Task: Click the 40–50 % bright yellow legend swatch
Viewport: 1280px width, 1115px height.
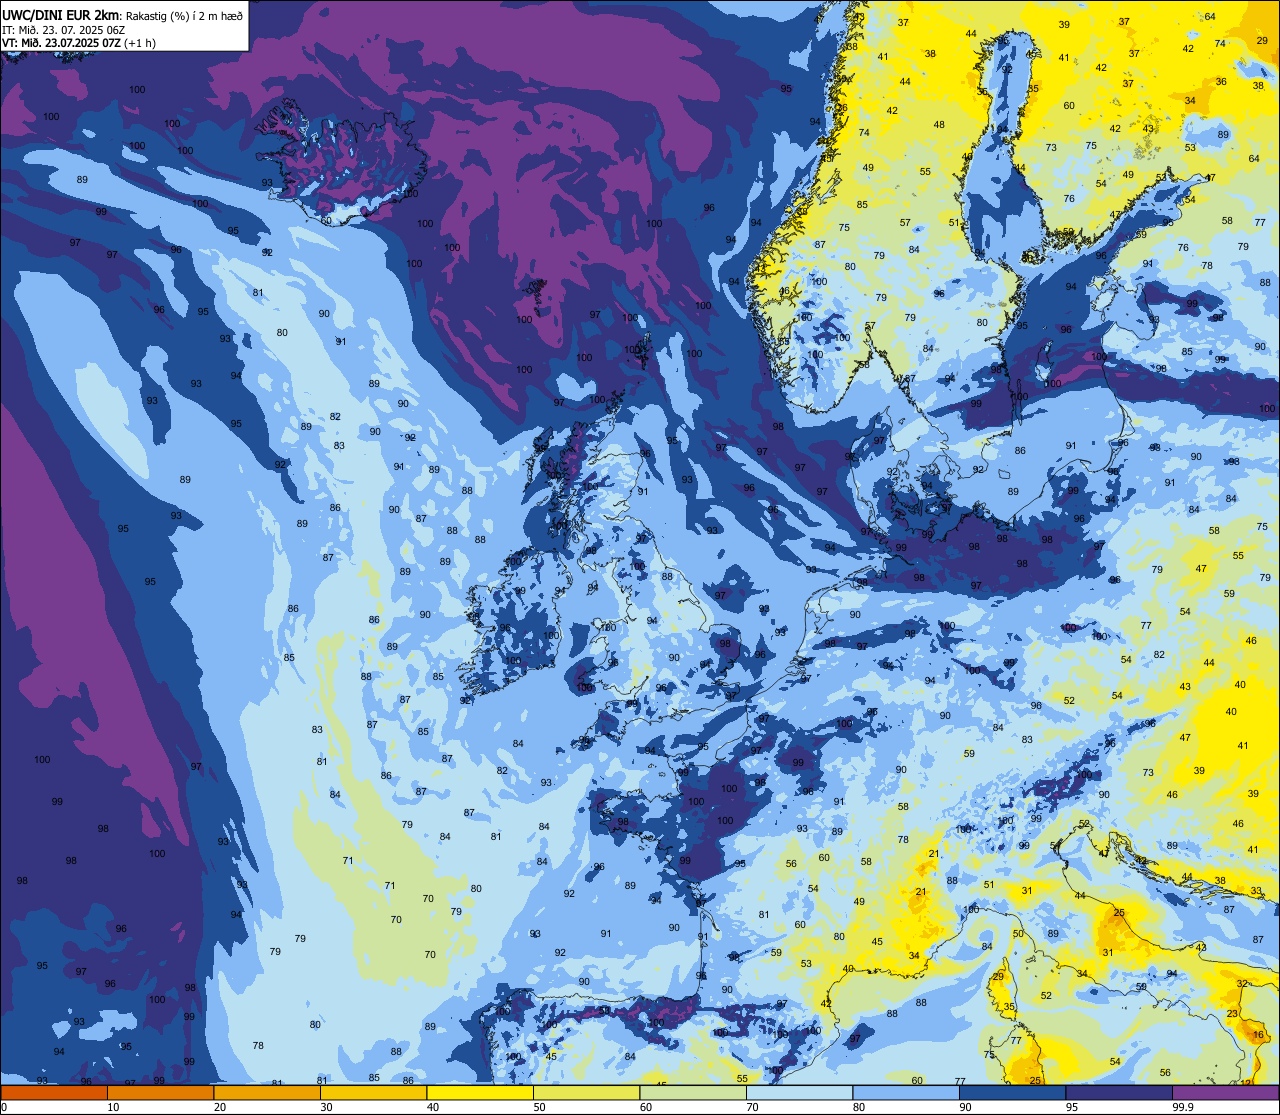Action: click(x=480, y=1093)
